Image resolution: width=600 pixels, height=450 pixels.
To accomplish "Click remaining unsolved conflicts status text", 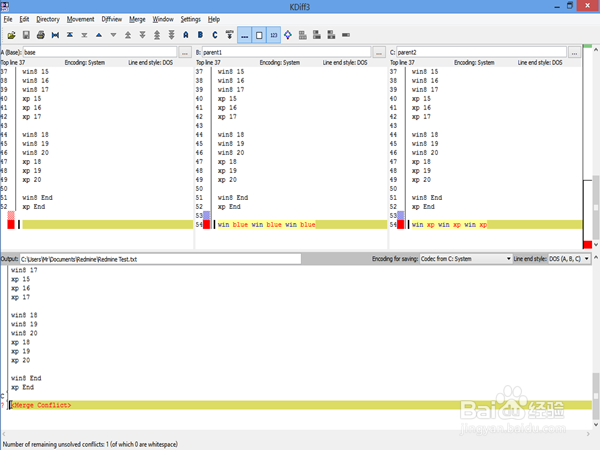I will (90, 444).
